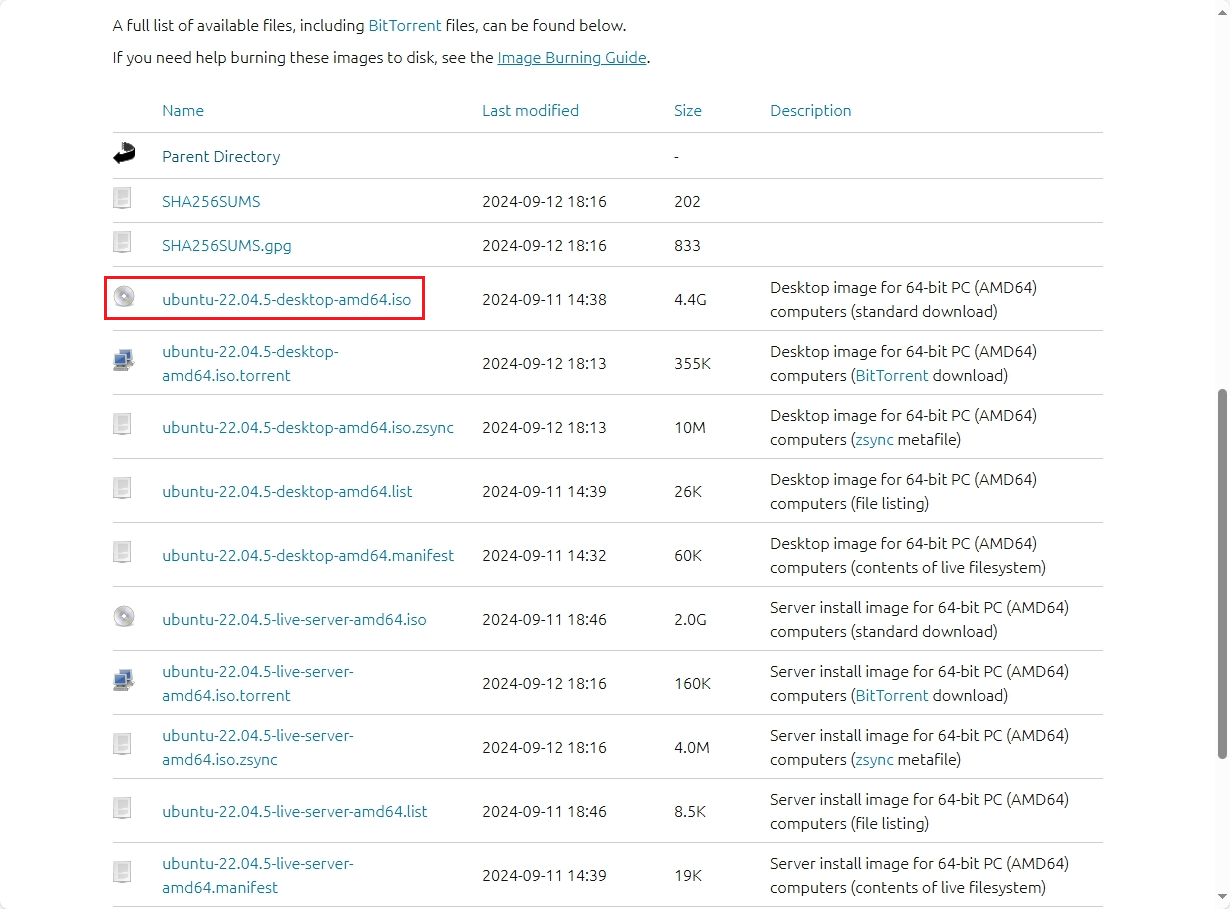Click zsync link in desktop zsync description
1230x909 pixels.
(x=874, y=440)
